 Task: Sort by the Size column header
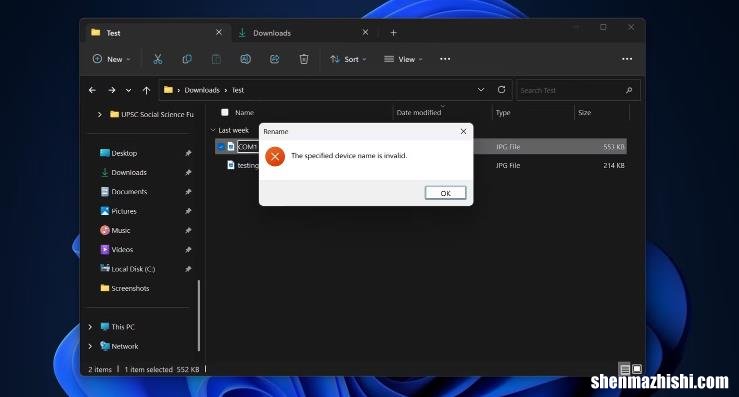584,112
